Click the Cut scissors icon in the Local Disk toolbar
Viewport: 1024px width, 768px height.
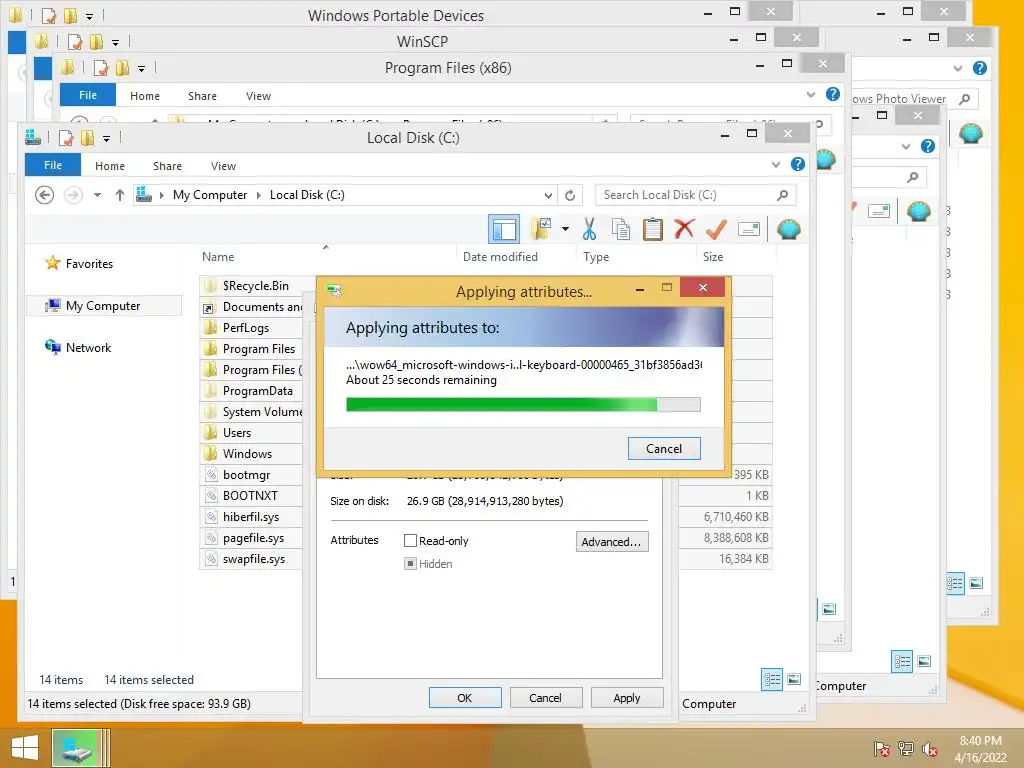coord(589,229)
